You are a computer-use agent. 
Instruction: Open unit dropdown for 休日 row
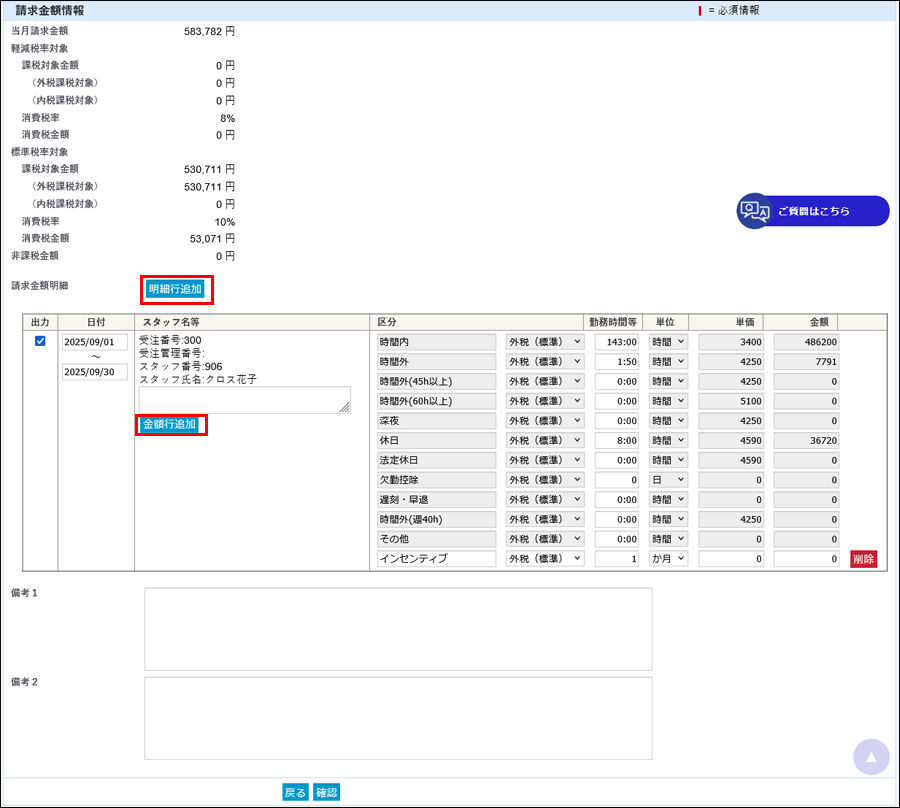coord(668,441)
